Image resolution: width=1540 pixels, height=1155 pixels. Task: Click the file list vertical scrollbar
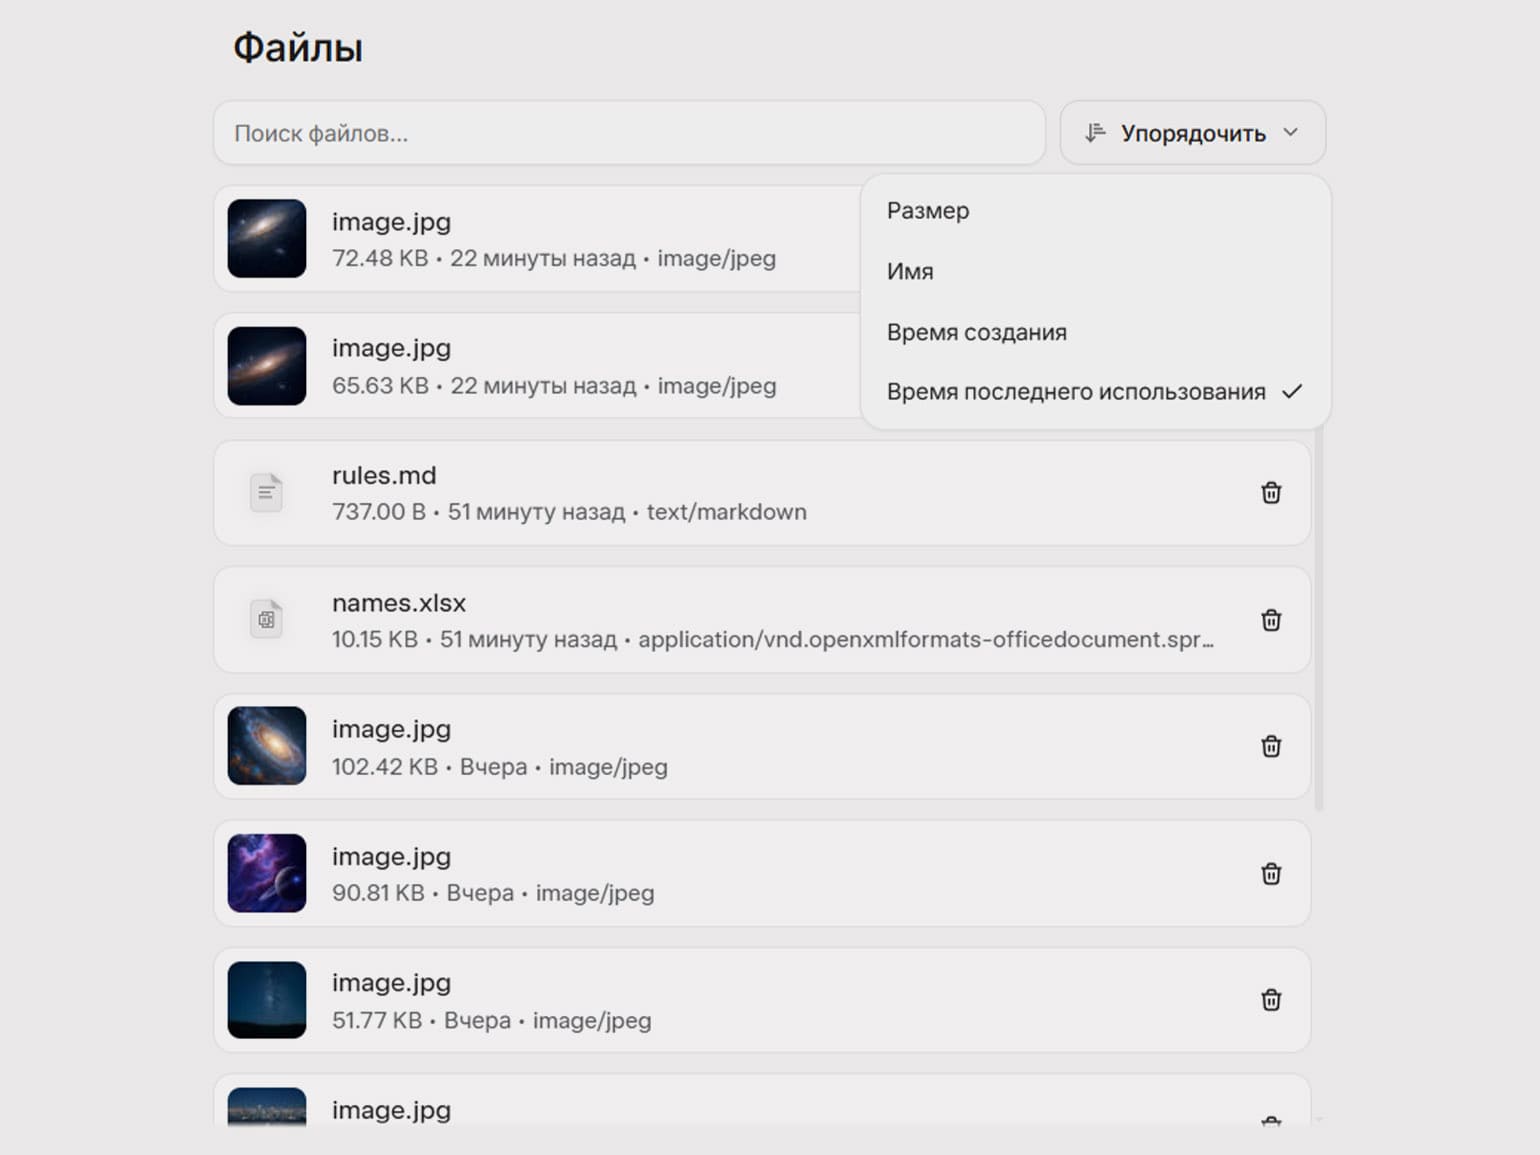[1319, 620]
